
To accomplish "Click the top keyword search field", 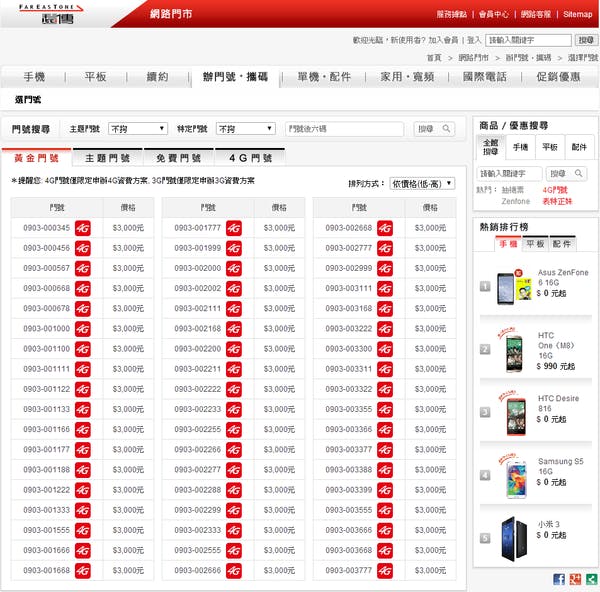I will 528,40.
